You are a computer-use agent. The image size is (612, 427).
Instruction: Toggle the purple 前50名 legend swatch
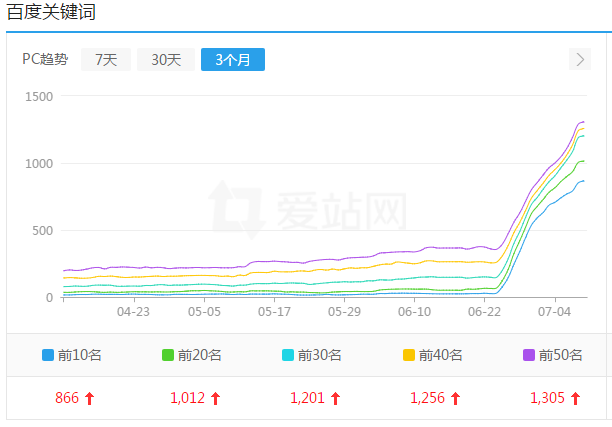(x=528, y=355)
